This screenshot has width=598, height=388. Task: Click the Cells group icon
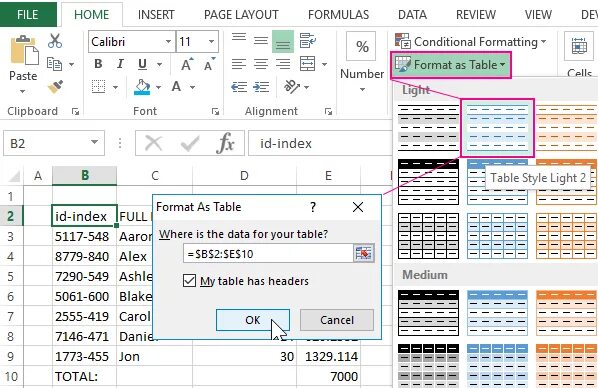tap(579, 47)
